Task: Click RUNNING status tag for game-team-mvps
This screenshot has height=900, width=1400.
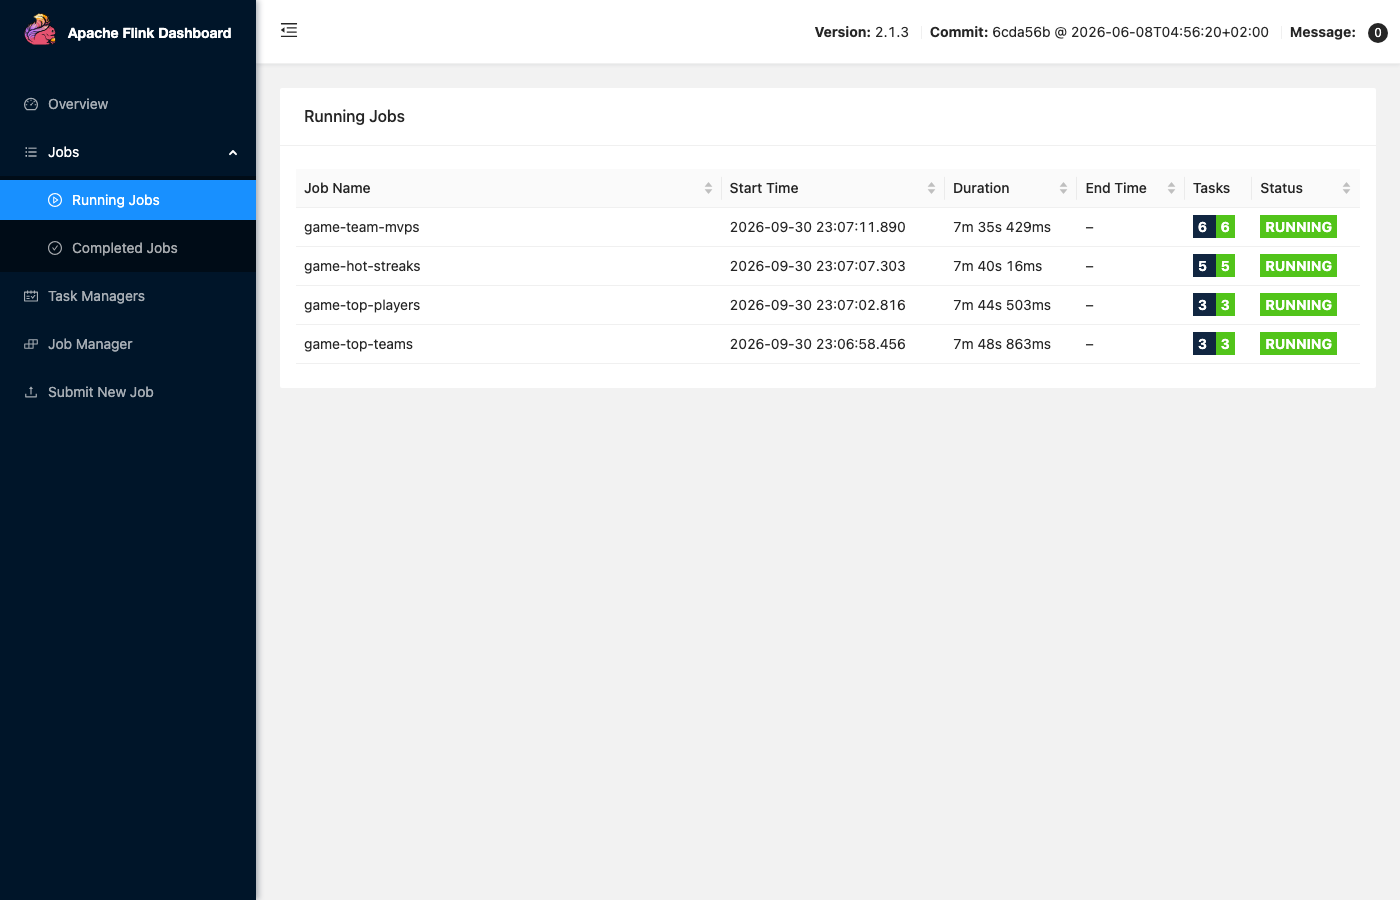Action: click(x=1298, y=227)
